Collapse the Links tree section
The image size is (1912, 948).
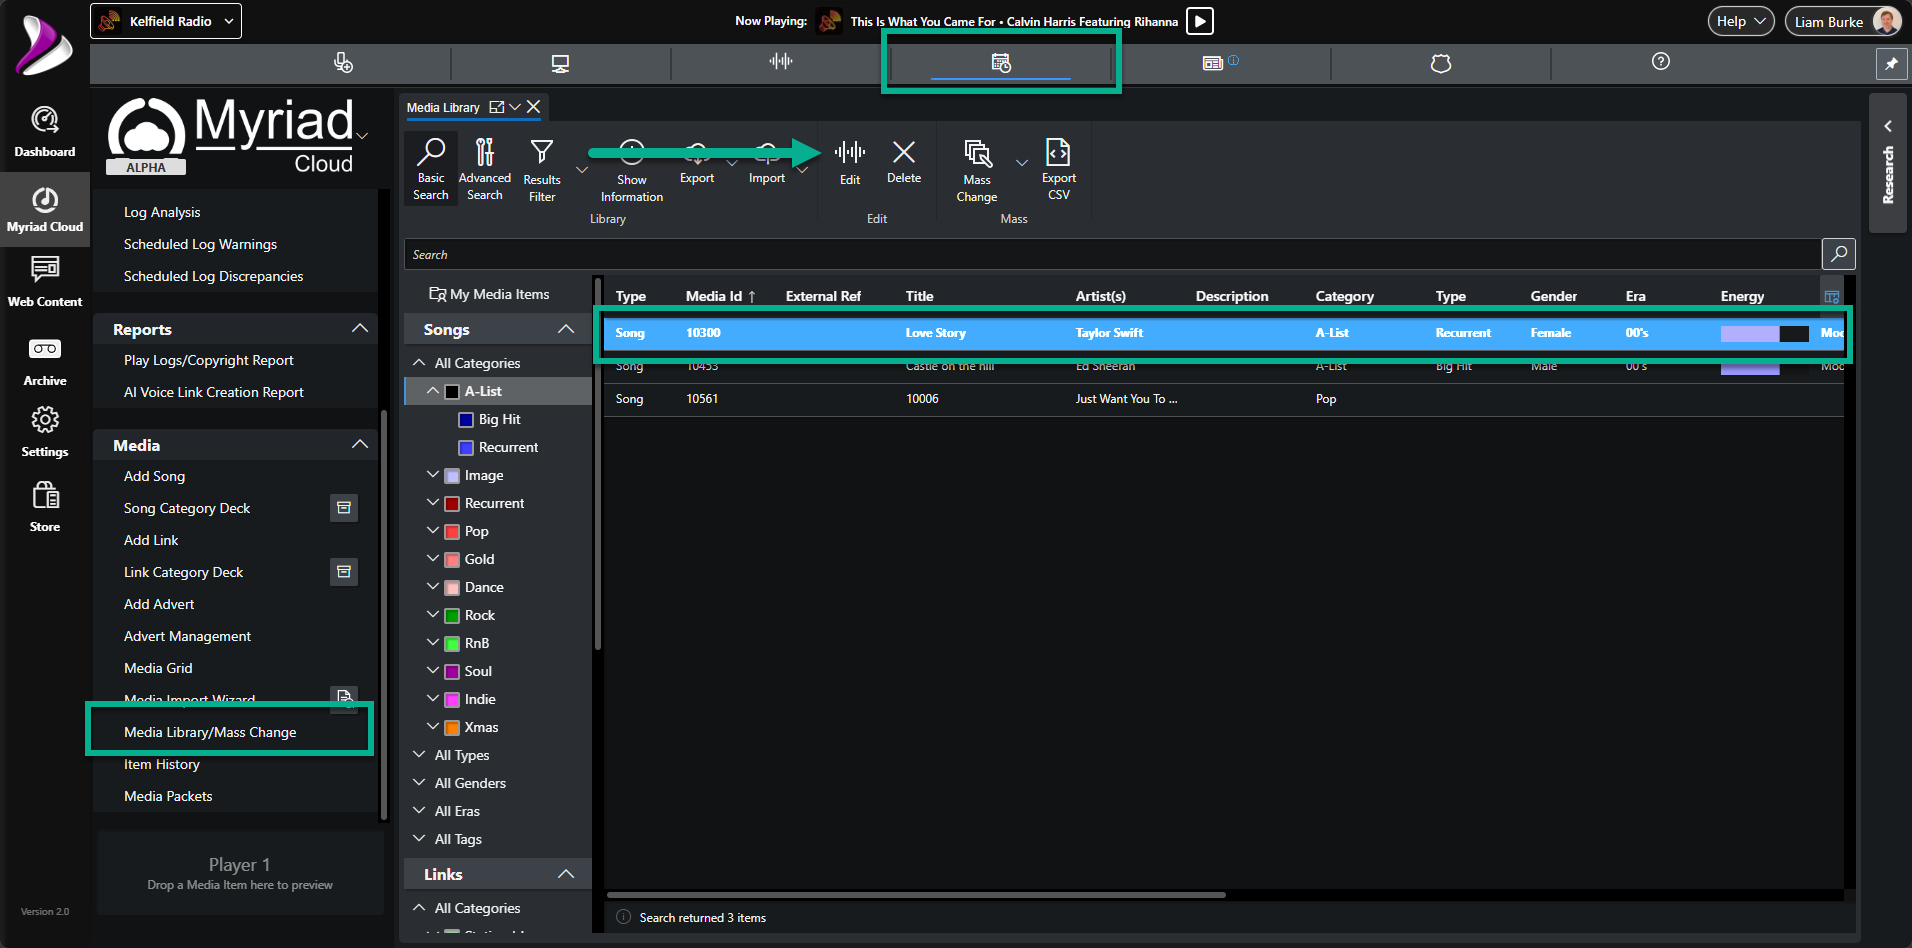[566, 874]
